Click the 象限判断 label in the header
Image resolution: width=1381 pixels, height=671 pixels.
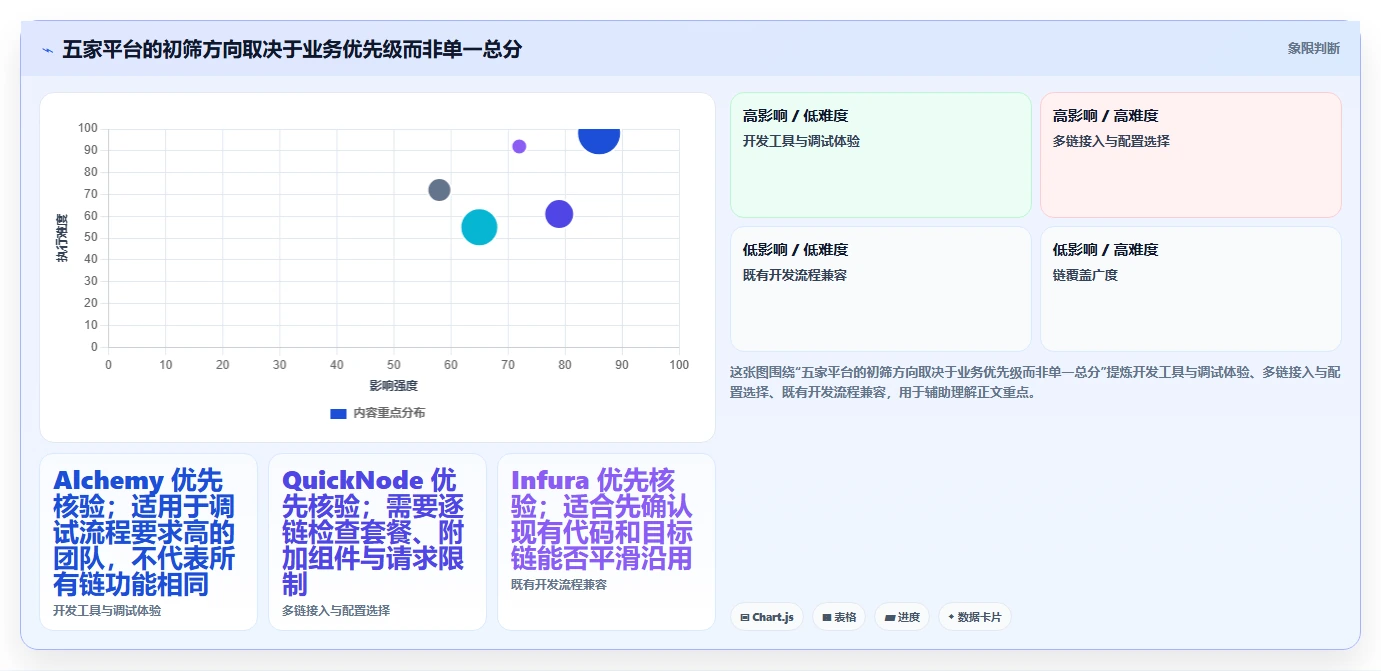tap(1314, 48)
